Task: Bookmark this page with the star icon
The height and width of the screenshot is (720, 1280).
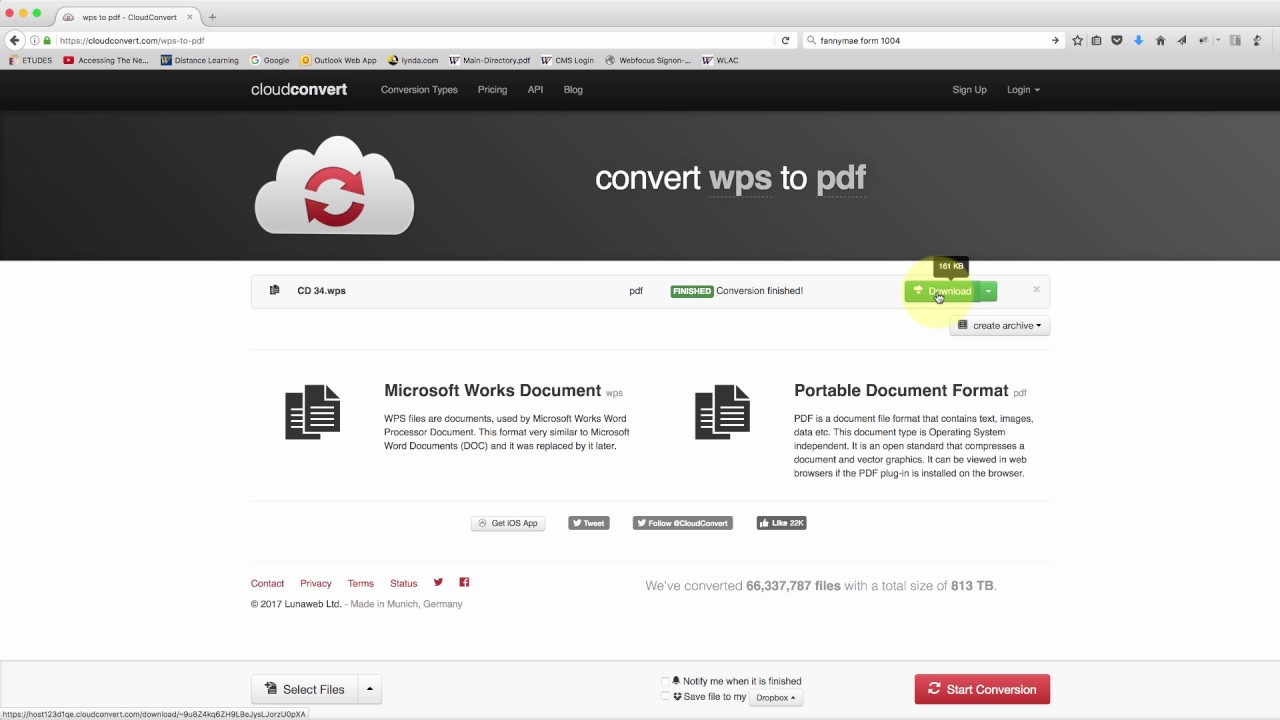Action: coord(1077,40)
